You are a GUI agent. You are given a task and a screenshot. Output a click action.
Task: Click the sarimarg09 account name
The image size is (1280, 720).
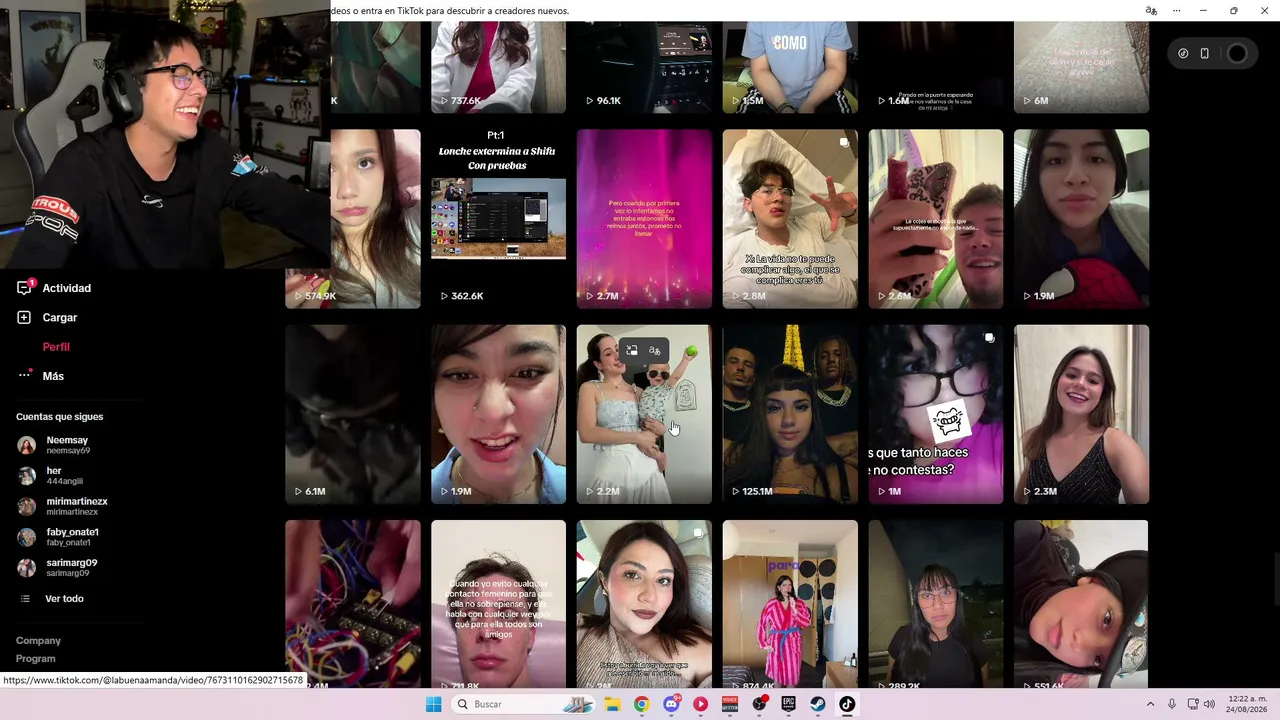pos(71,563)
